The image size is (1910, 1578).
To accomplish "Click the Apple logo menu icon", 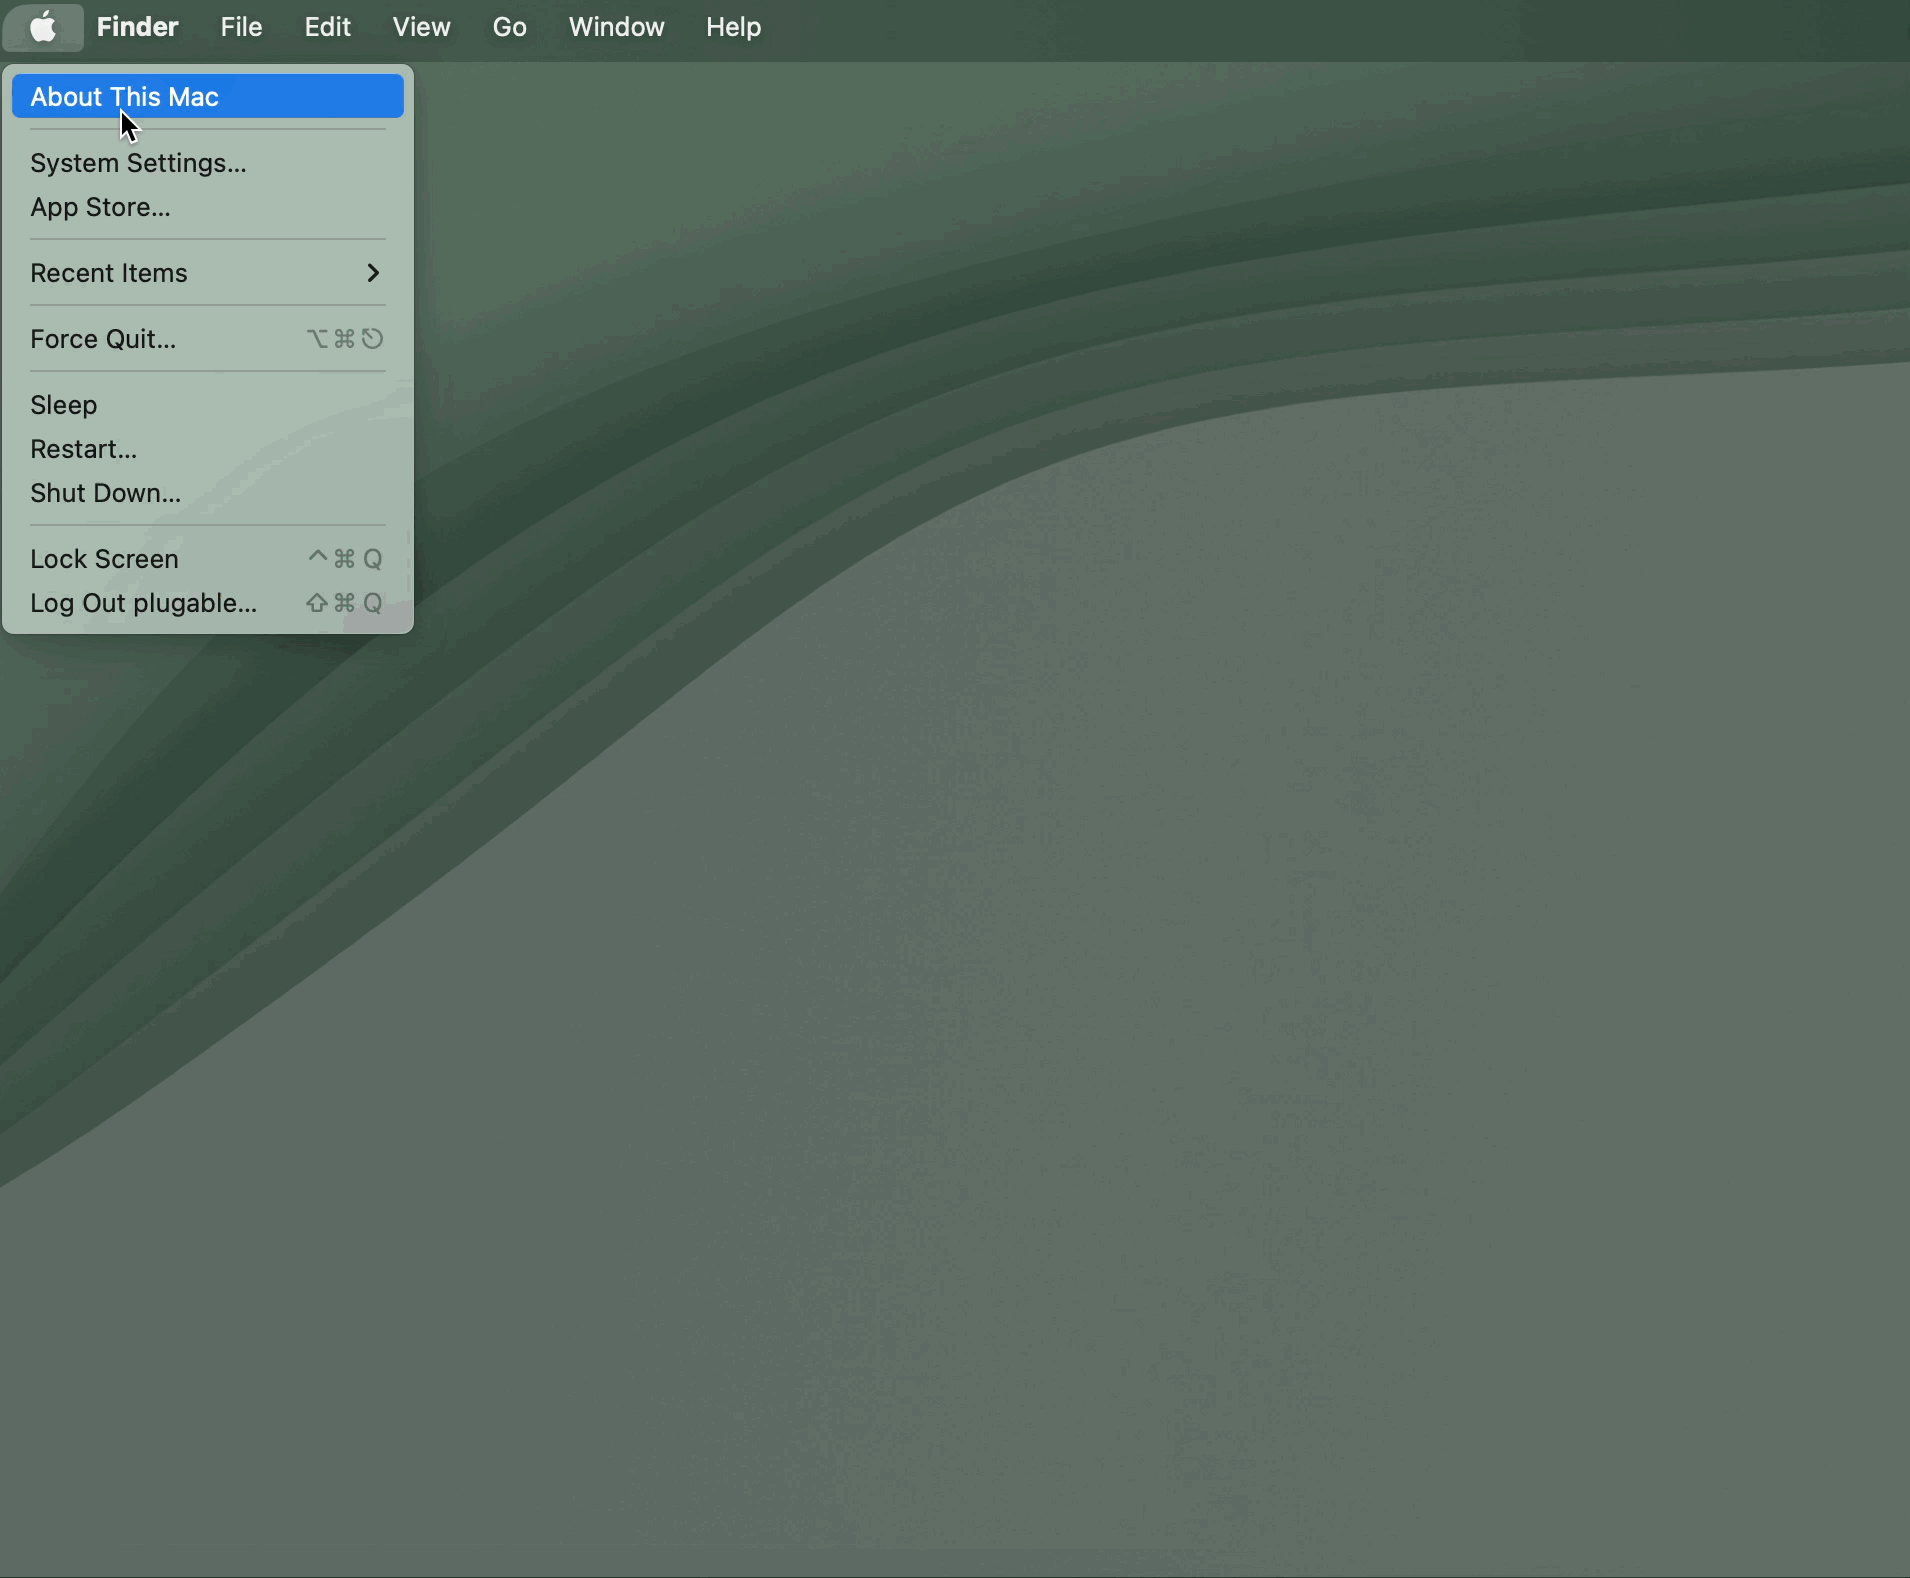I will click(x=43, y=27).
